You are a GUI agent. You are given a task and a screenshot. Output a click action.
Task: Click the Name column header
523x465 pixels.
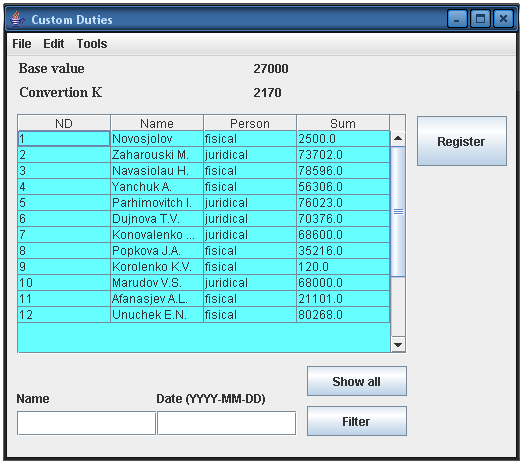click(x=157, y=123)
